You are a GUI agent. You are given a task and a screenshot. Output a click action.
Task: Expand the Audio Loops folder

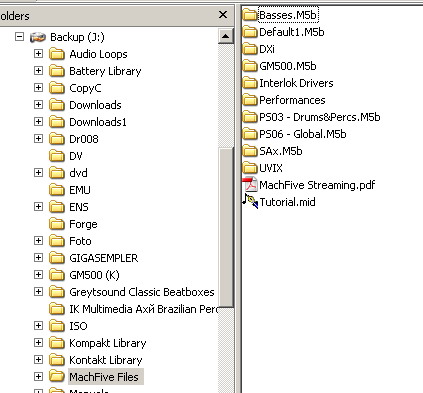[x=39, y=54]
